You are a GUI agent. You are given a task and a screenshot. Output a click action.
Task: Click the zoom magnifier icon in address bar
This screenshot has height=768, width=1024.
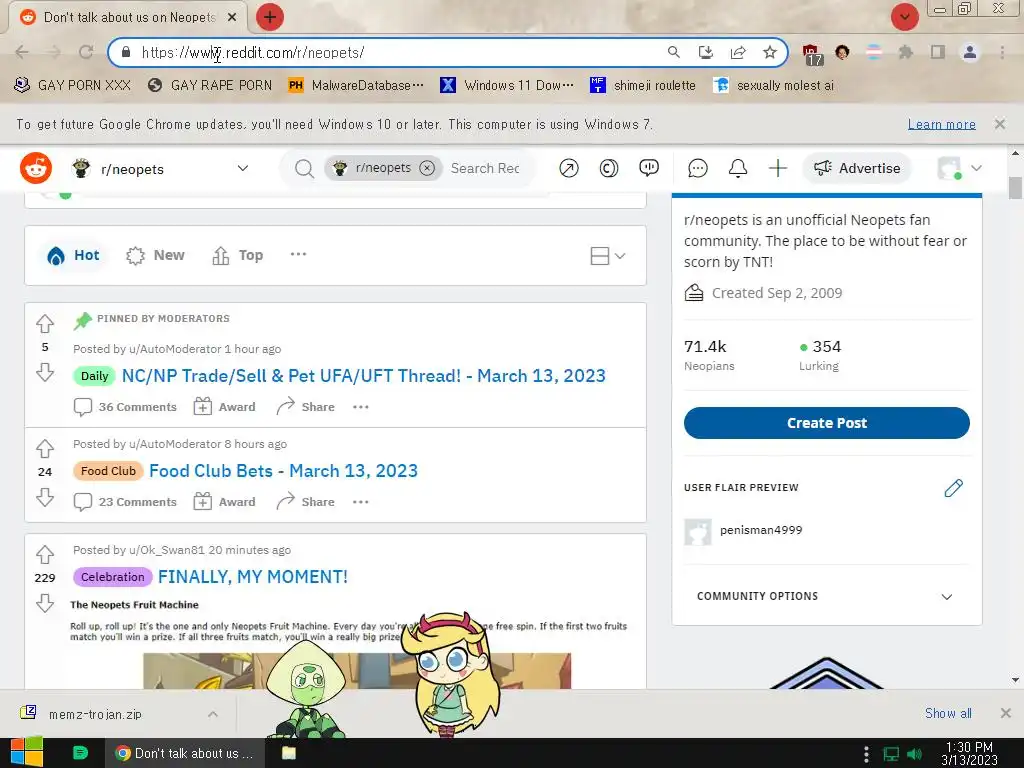pos(673,52)
